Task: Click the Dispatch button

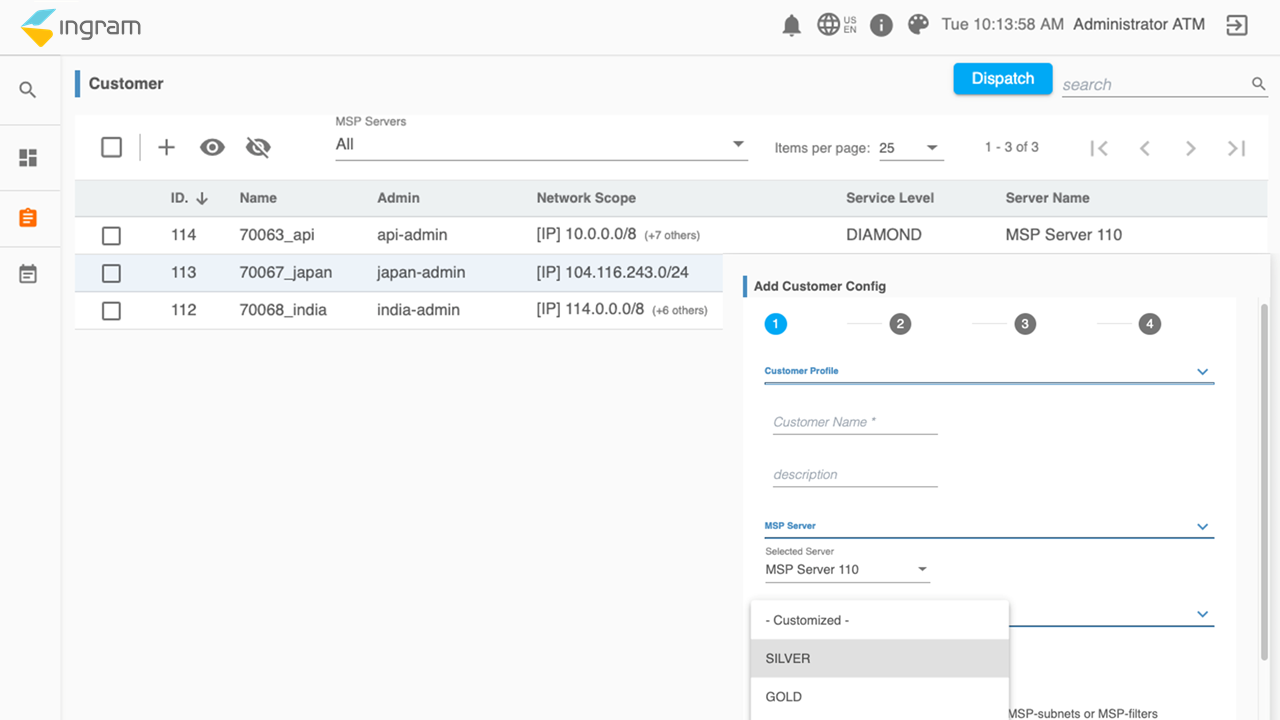Action: 1002,79
